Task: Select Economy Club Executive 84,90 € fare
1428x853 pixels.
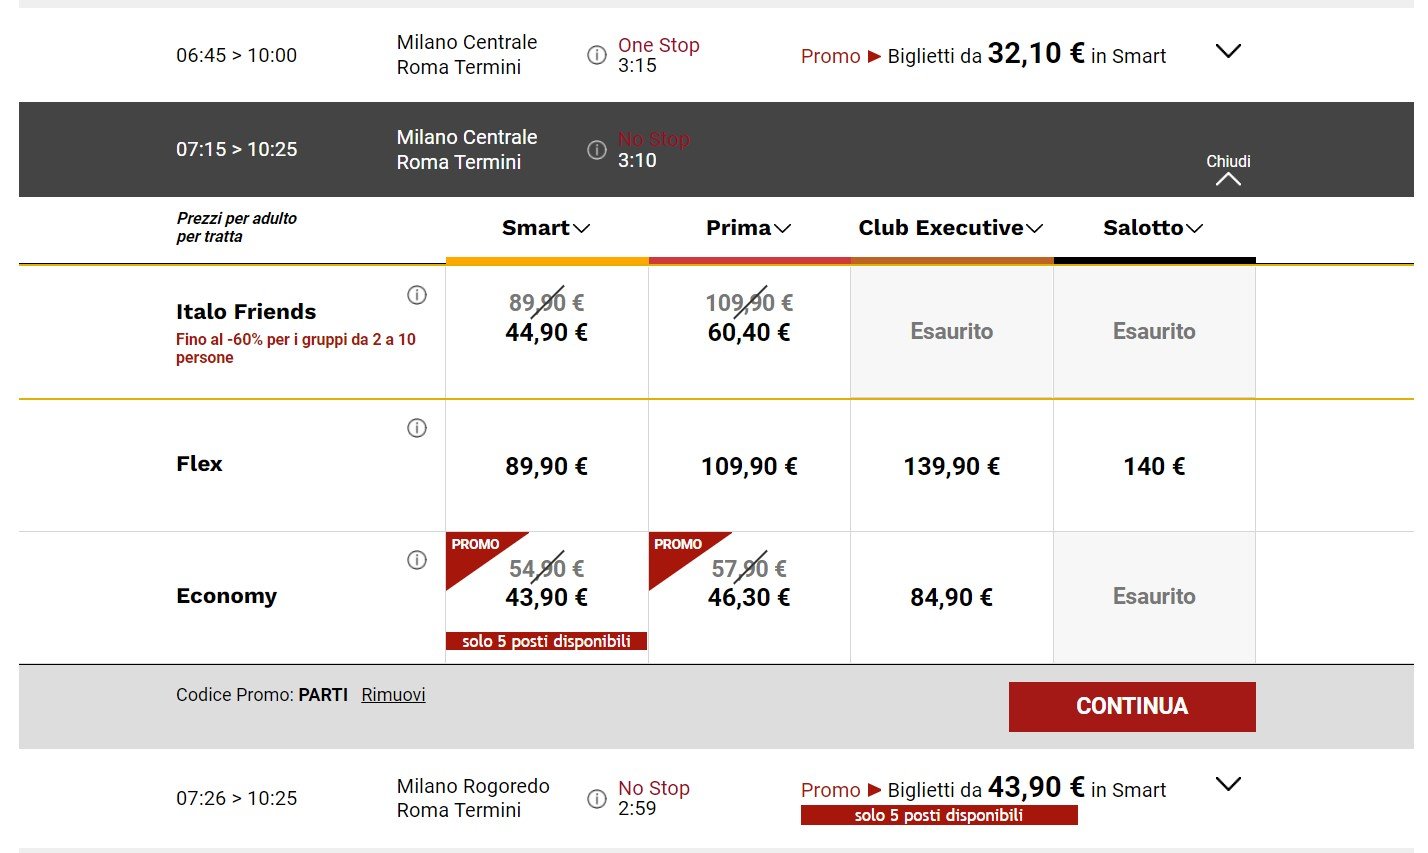Action: 951,597
